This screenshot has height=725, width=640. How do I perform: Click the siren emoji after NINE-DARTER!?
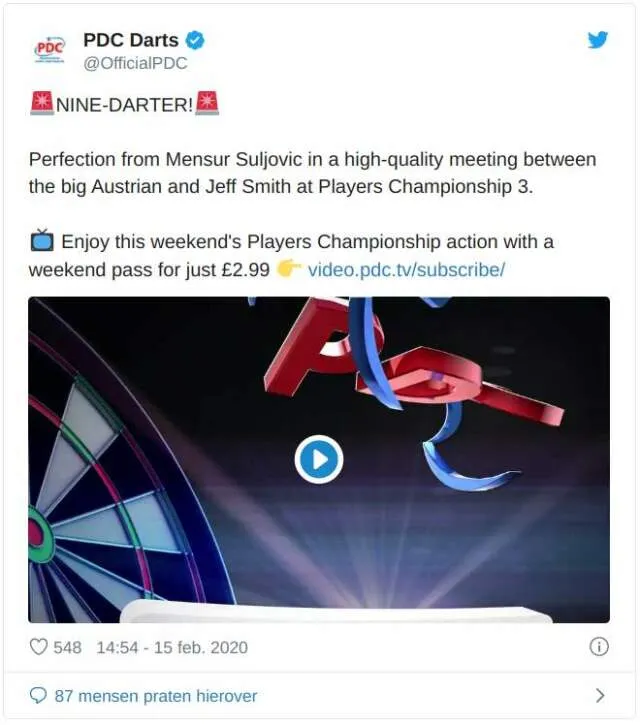(207, 104)
